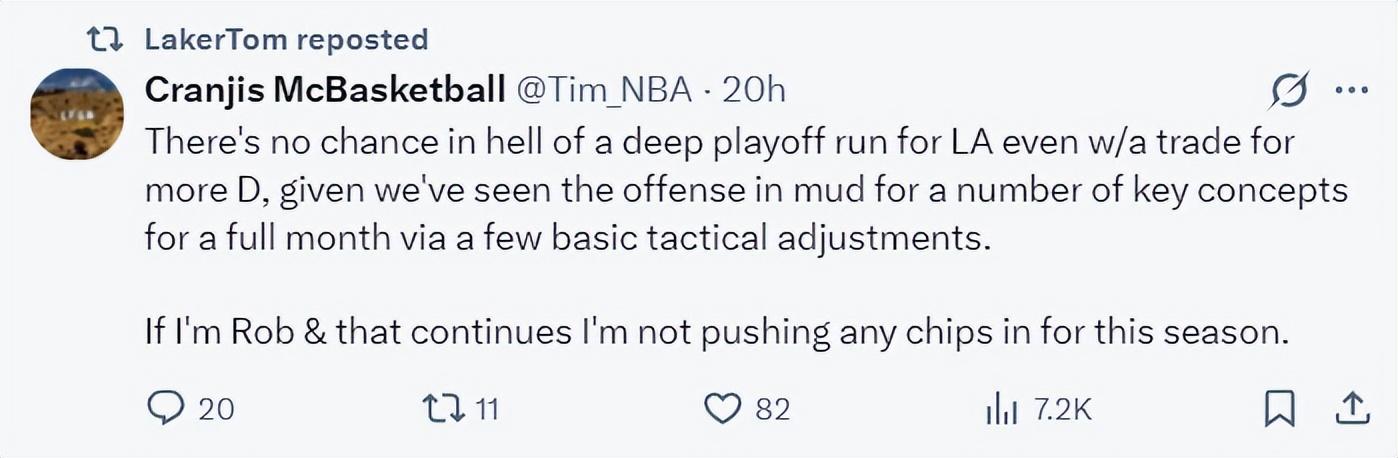Repost this tweet using the arrows icon
Viewport: 1398px width, 458px height.
[x=439, y=408]
